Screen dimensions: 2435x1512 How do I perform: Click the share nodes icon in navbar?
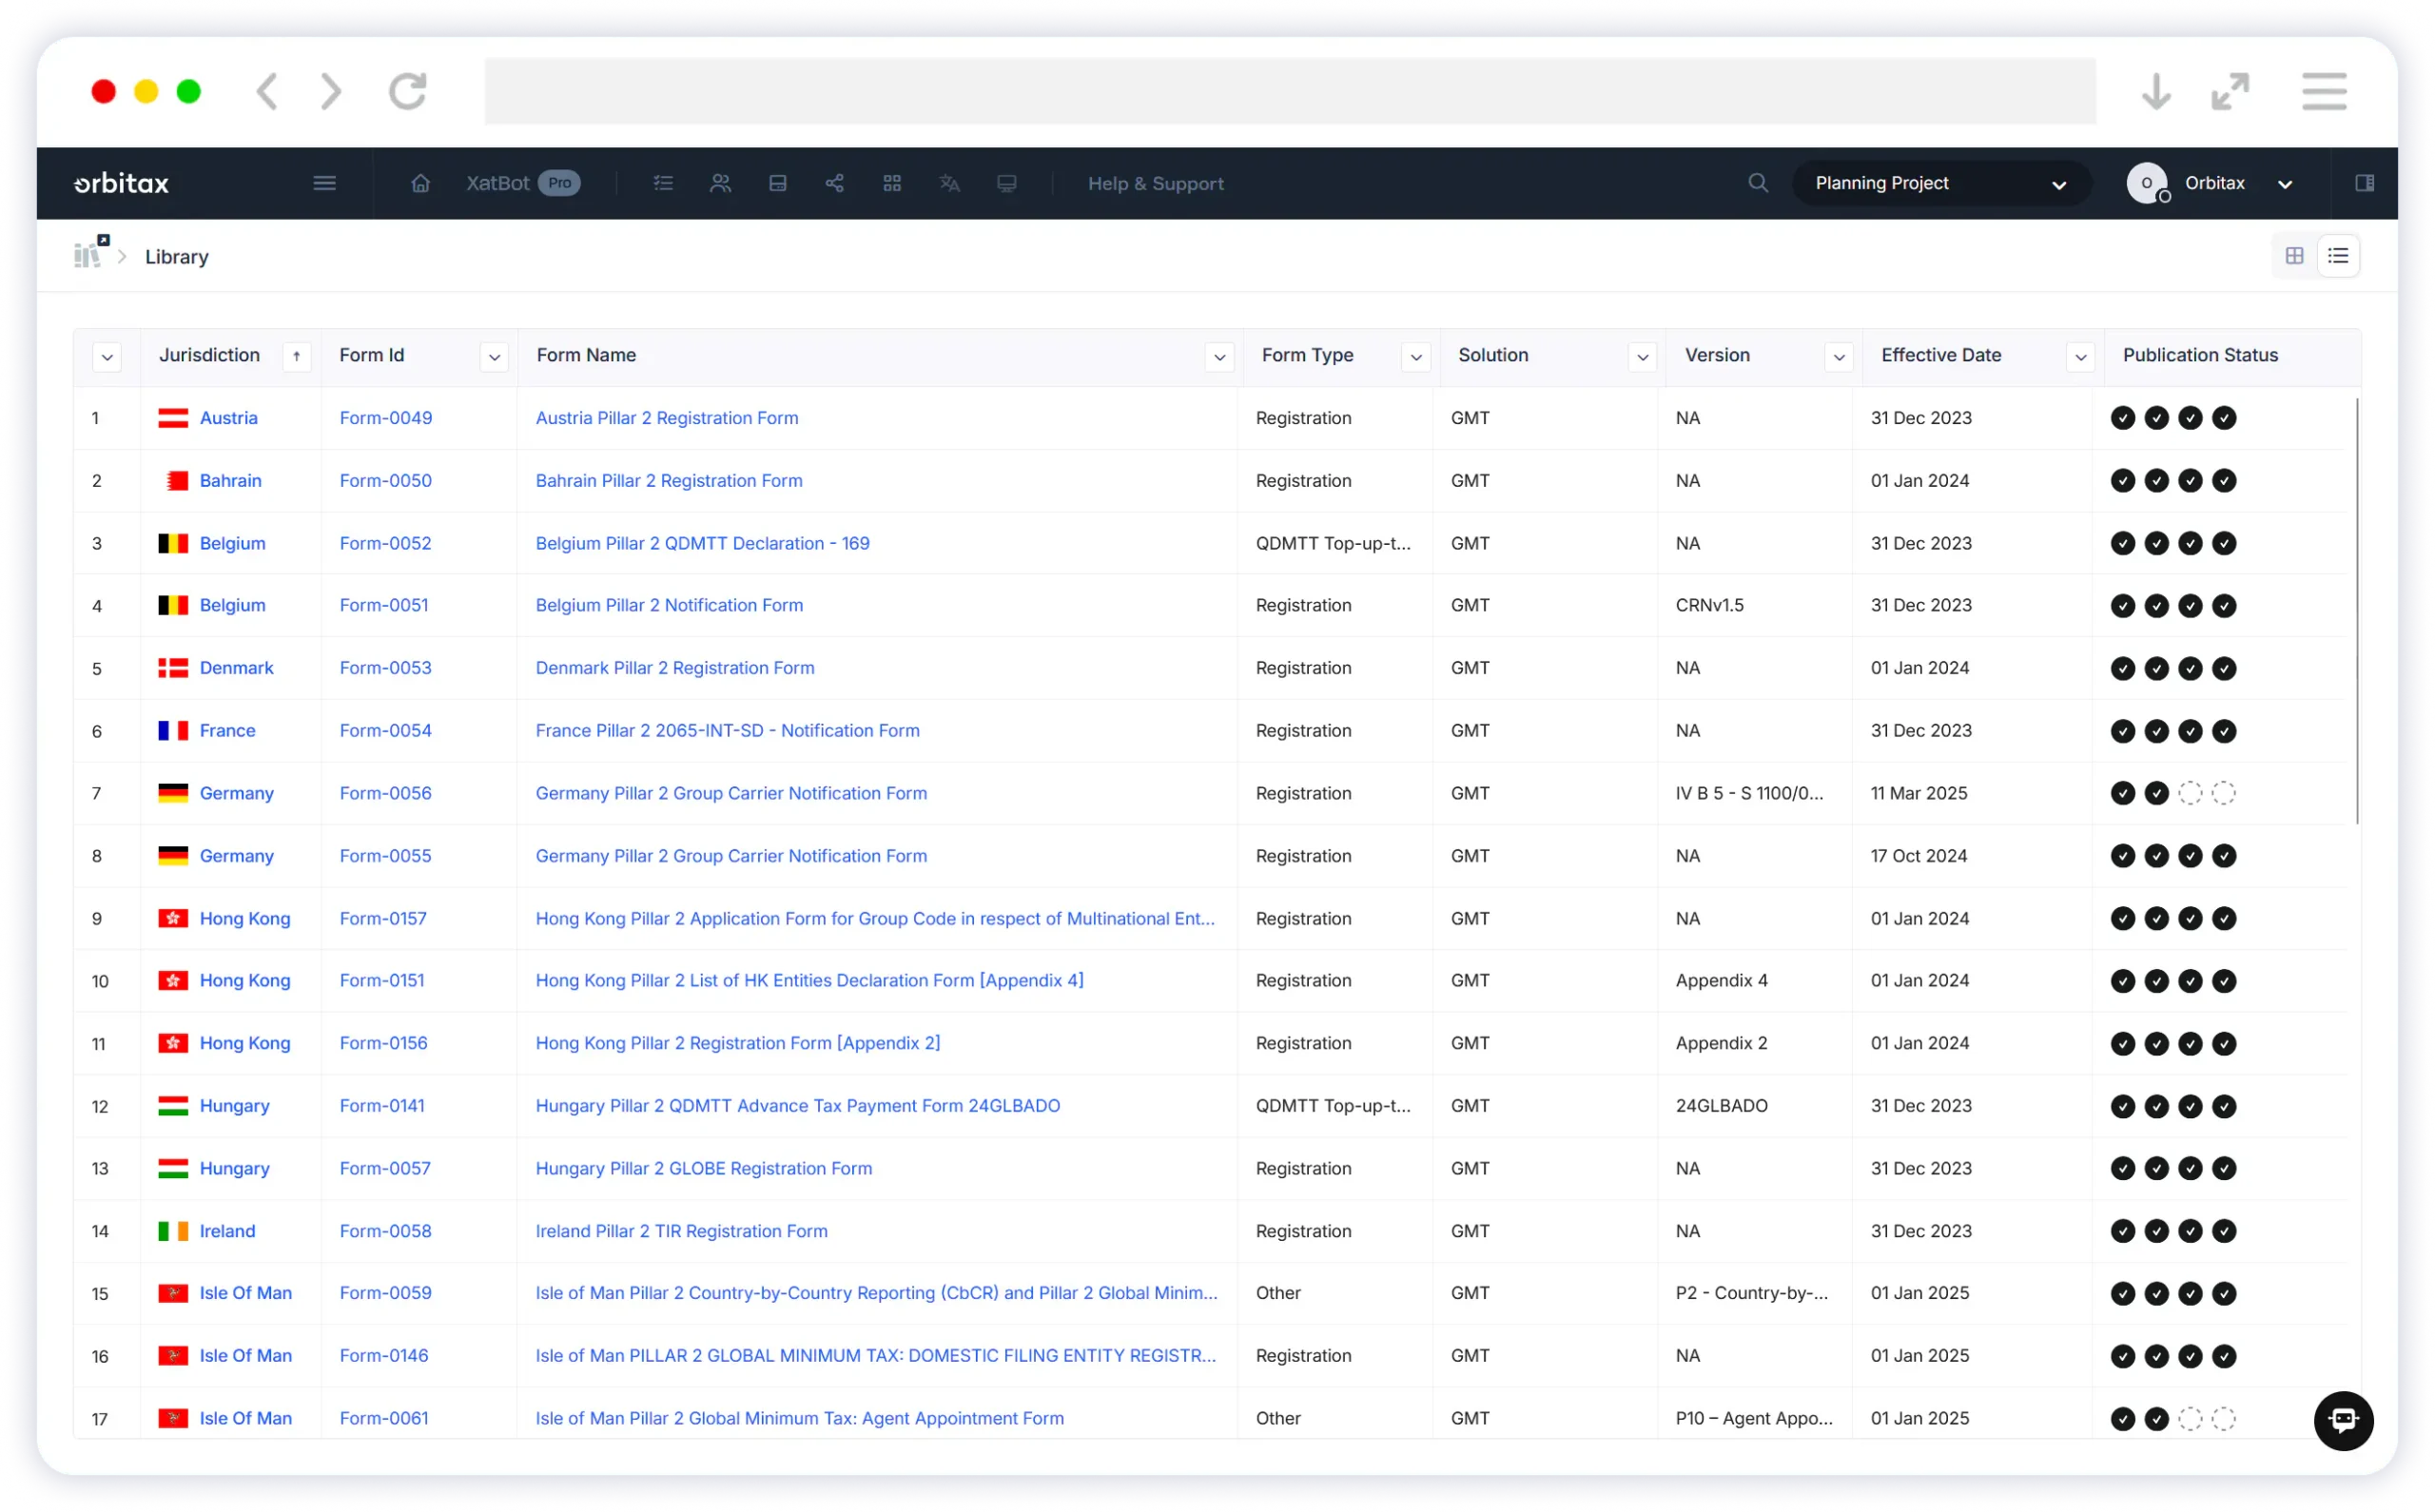pyautogui.click(x=835, y=183)
